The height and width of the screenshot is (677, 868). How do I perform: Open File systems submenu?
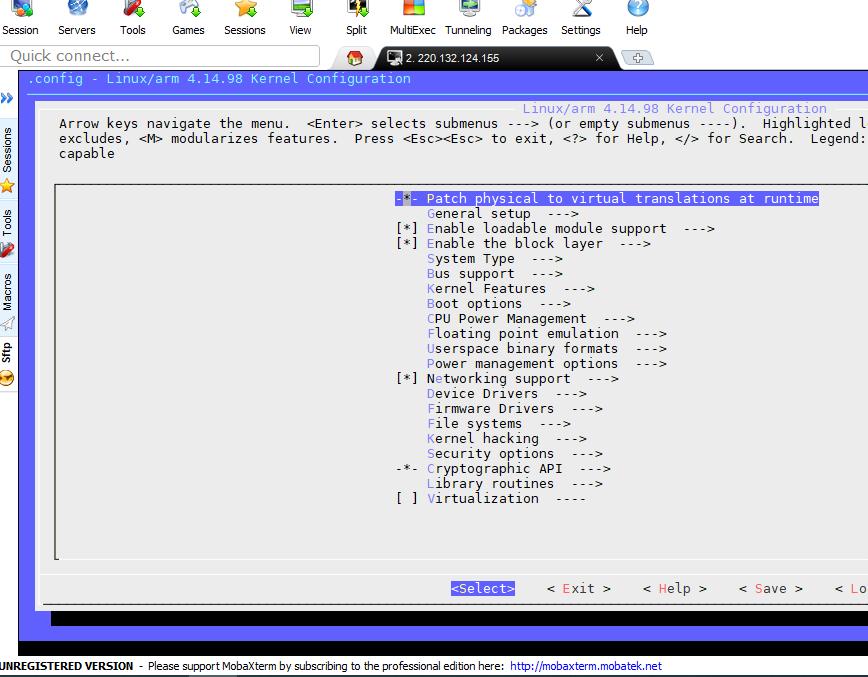point(498,423)
